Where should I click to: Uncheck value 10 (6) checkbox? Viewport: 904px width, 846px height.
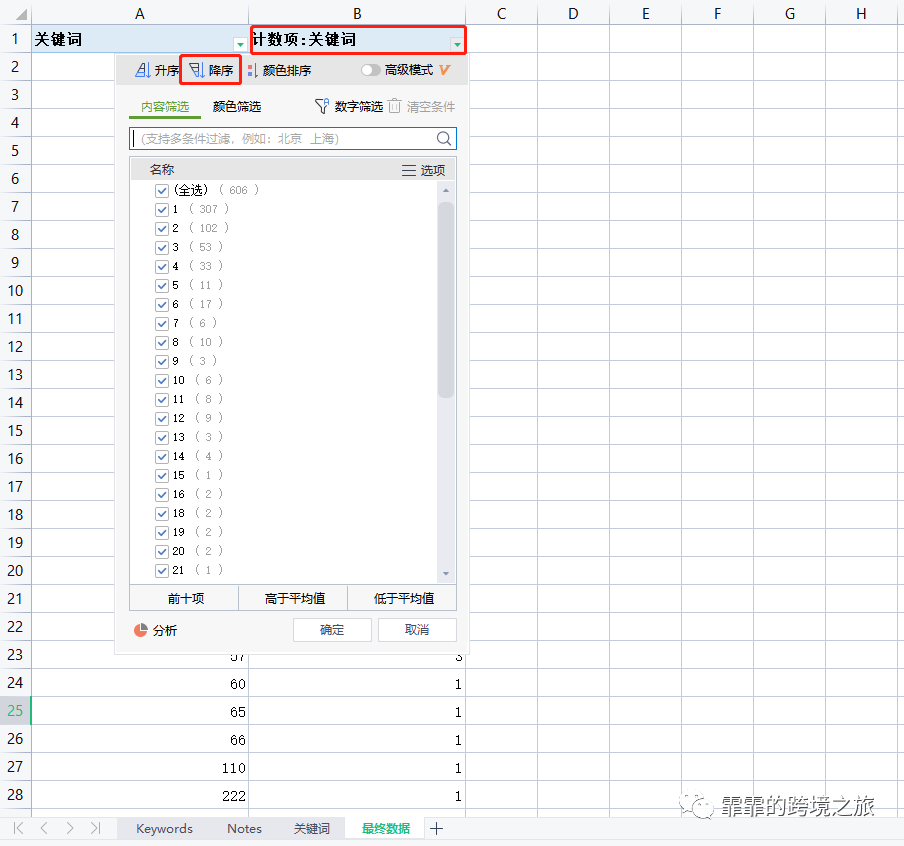(x=162, y=381)
